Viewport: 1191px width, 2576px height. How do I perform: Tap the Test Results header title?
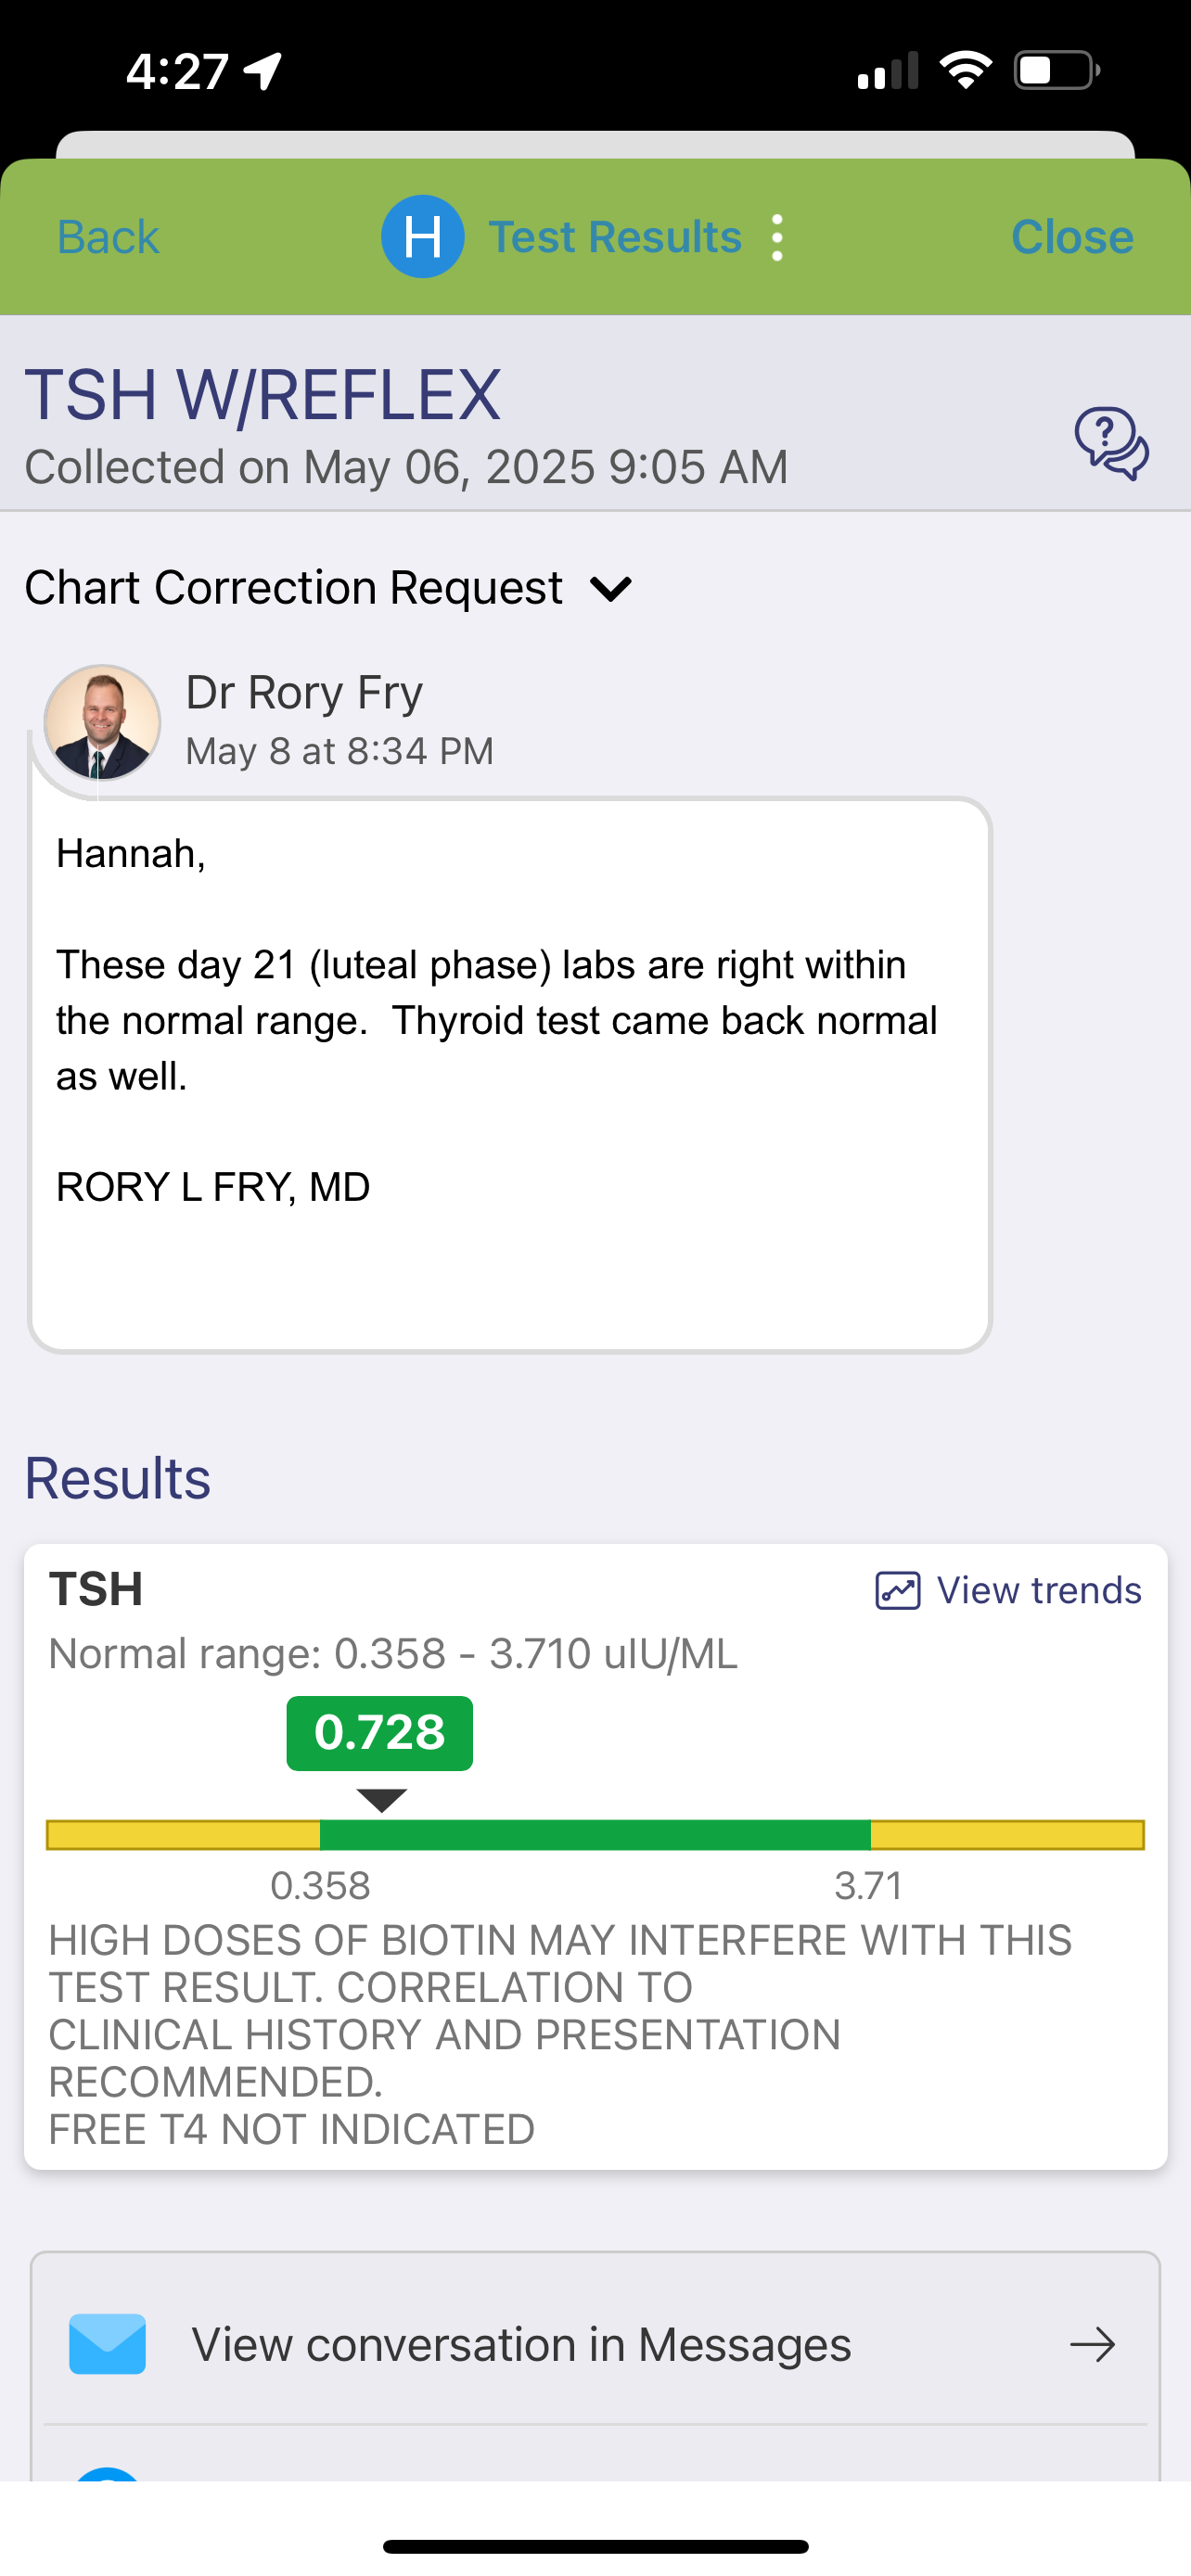(x=614, y=237)
